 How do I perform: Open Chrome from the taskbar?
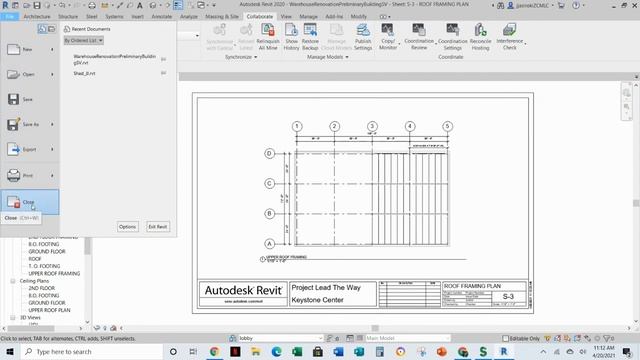point(214,352)
